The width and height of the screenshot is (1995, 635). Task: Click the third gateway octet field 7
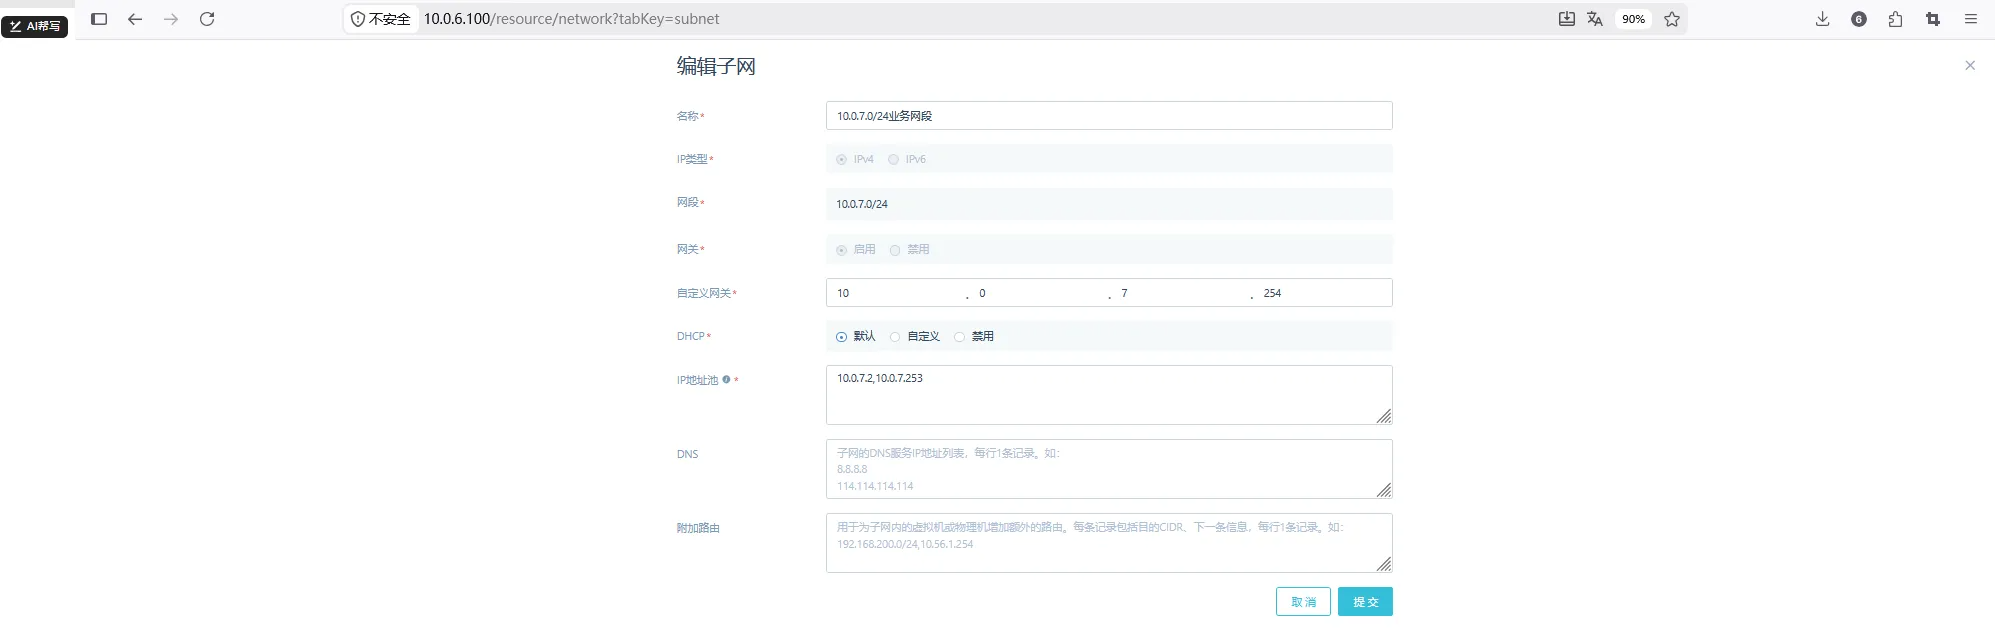coord(1181,293)
